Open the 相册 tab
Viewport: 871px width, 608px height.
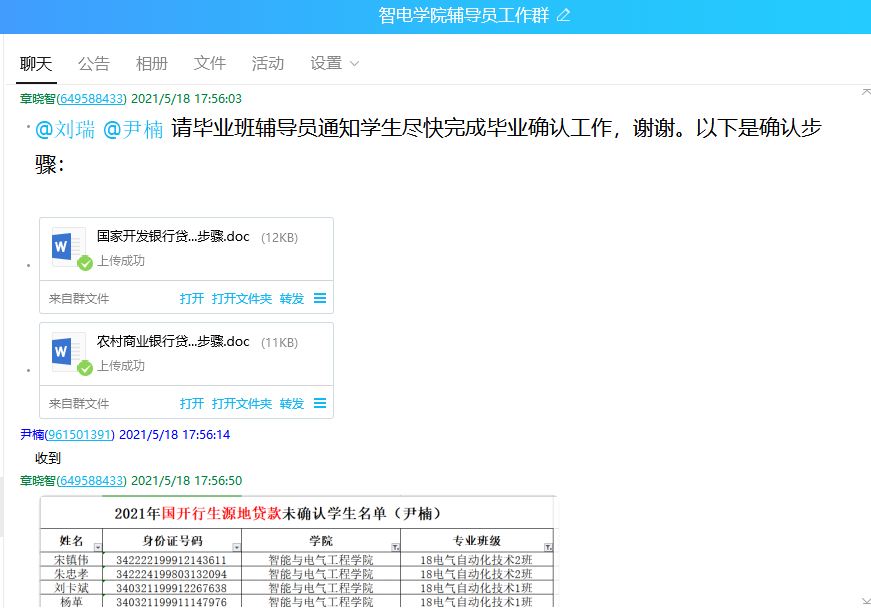[x=152, y=63]
